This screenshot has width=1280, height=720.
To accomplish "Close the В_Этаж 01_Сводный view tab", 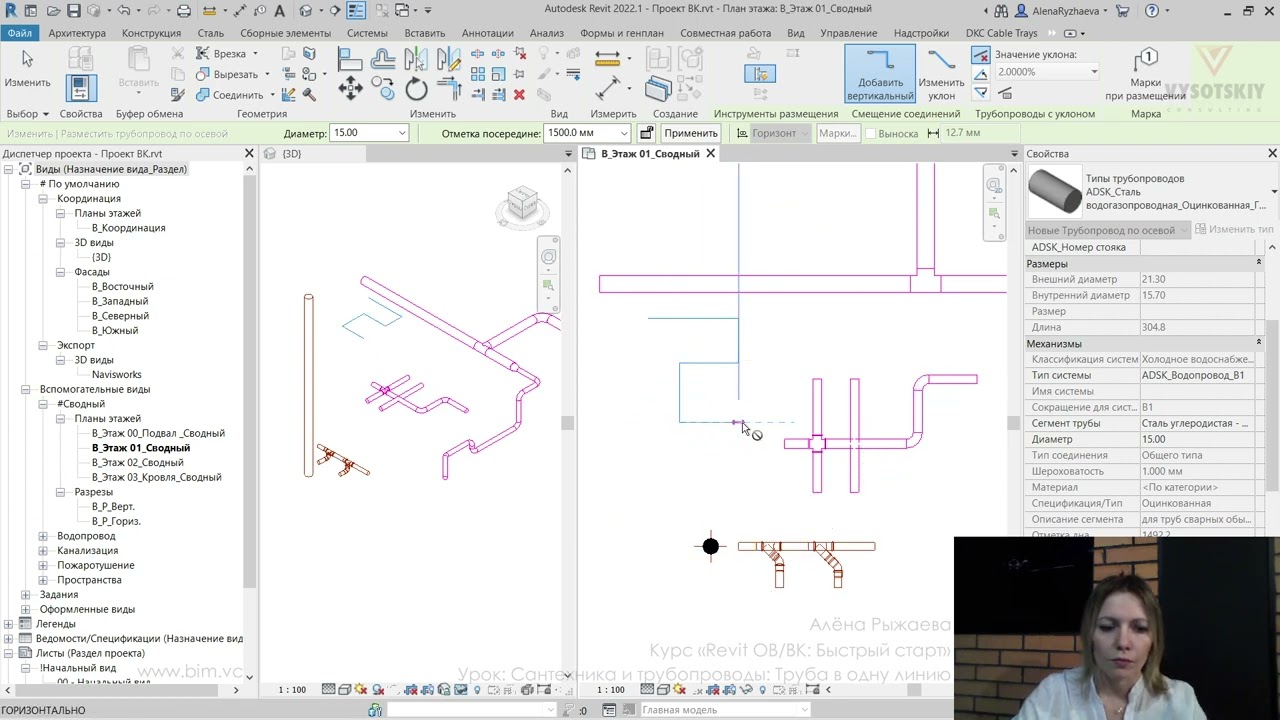I will click(x=710, y=154).
